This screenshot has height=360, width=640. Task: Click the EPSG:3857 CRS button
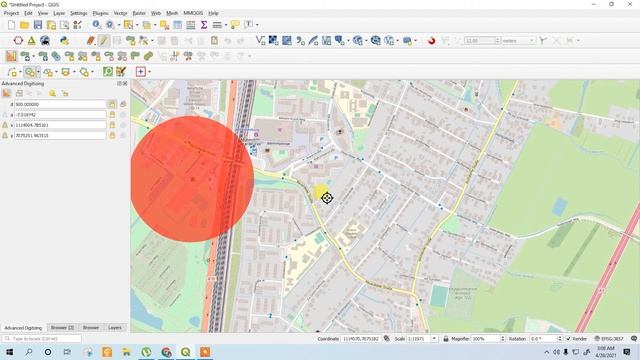click(x=609, y=339)
